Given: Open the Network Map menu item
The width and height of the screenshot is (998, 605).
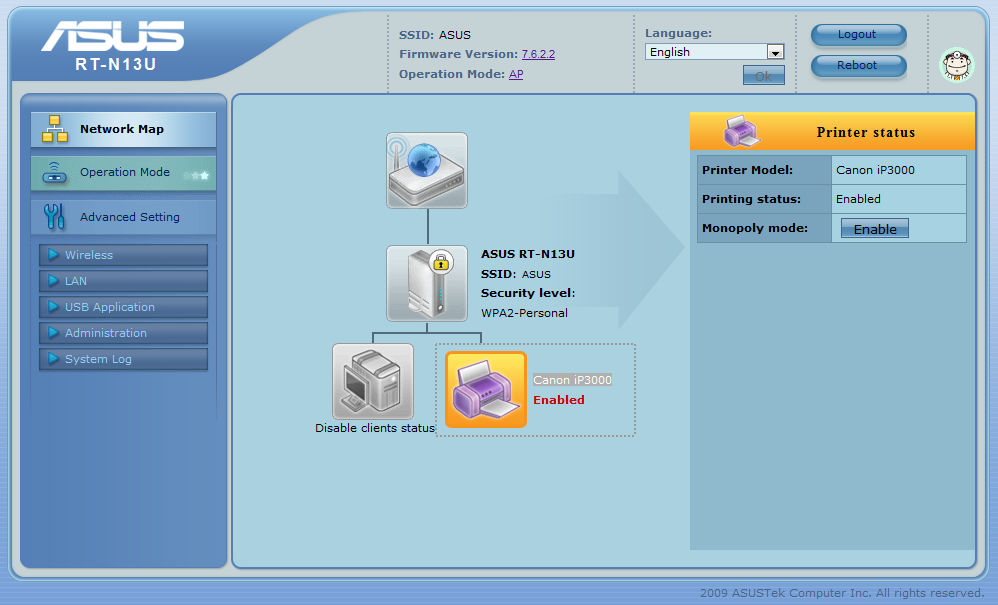Looking at the screenshot, I should coord(123,130).
